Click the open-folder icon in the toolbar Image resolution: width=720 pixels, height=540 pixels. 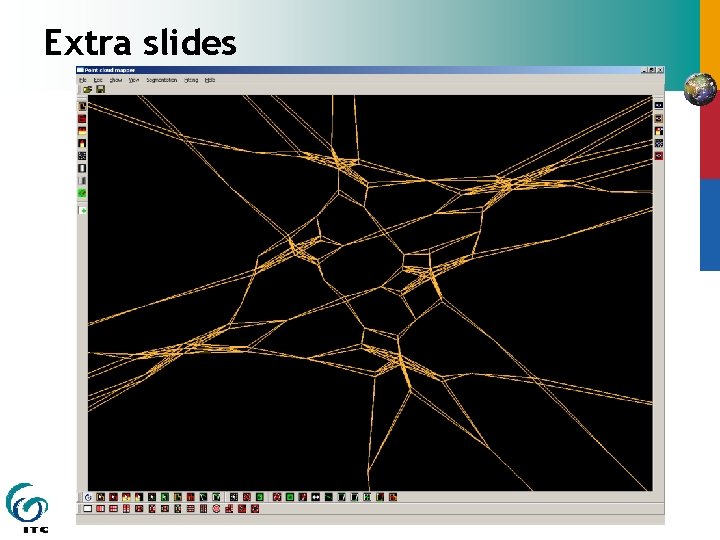click(x=87, y=89)
